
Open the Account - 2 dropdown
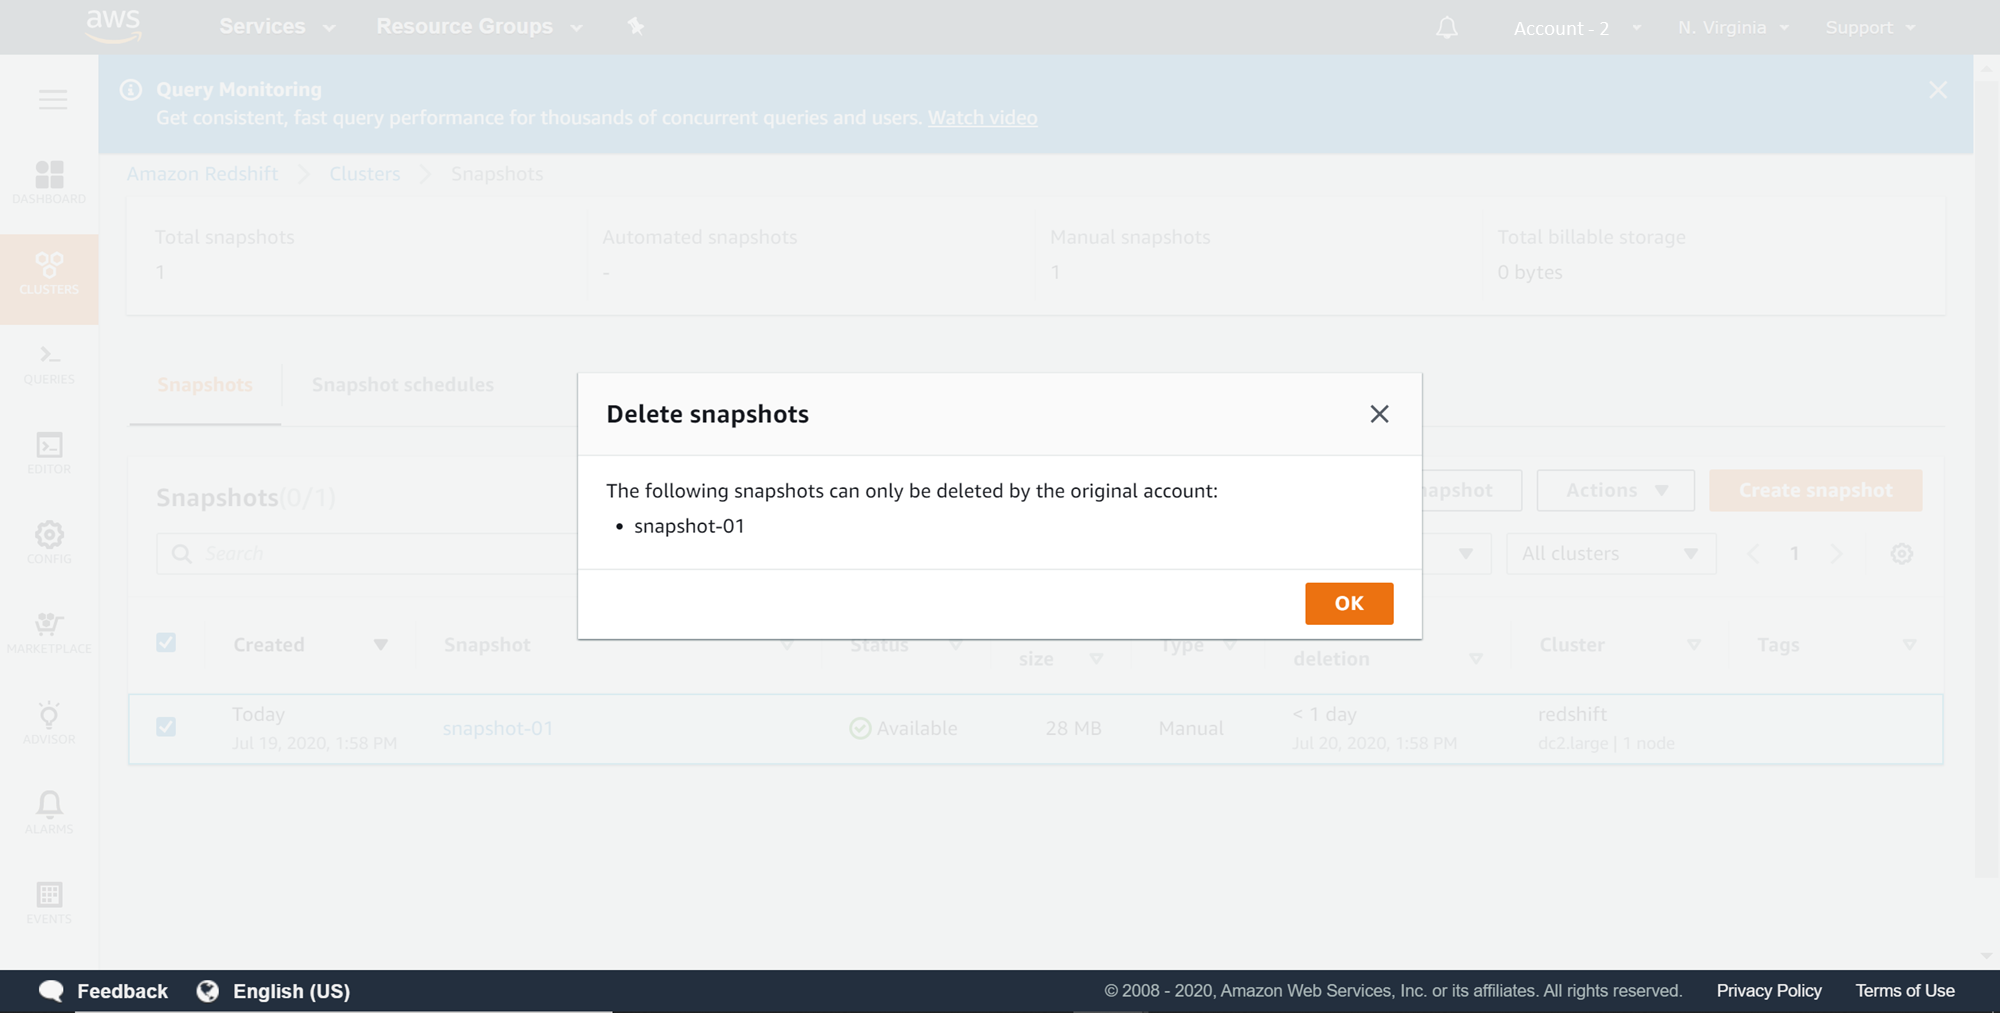click(x=1577, y=28)
